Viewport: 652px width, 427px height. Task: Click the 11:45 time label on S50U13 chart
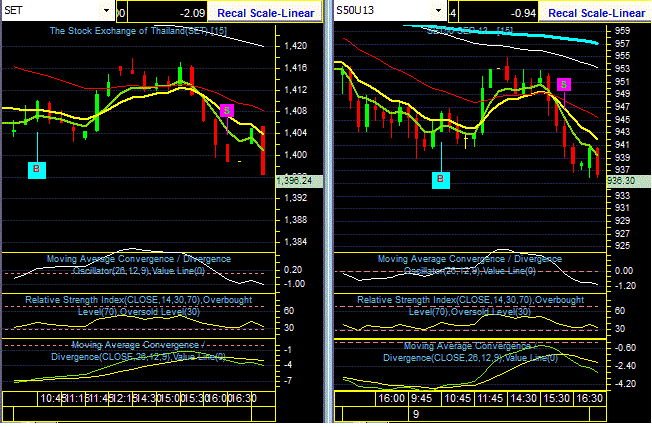(x=490, y=398)
